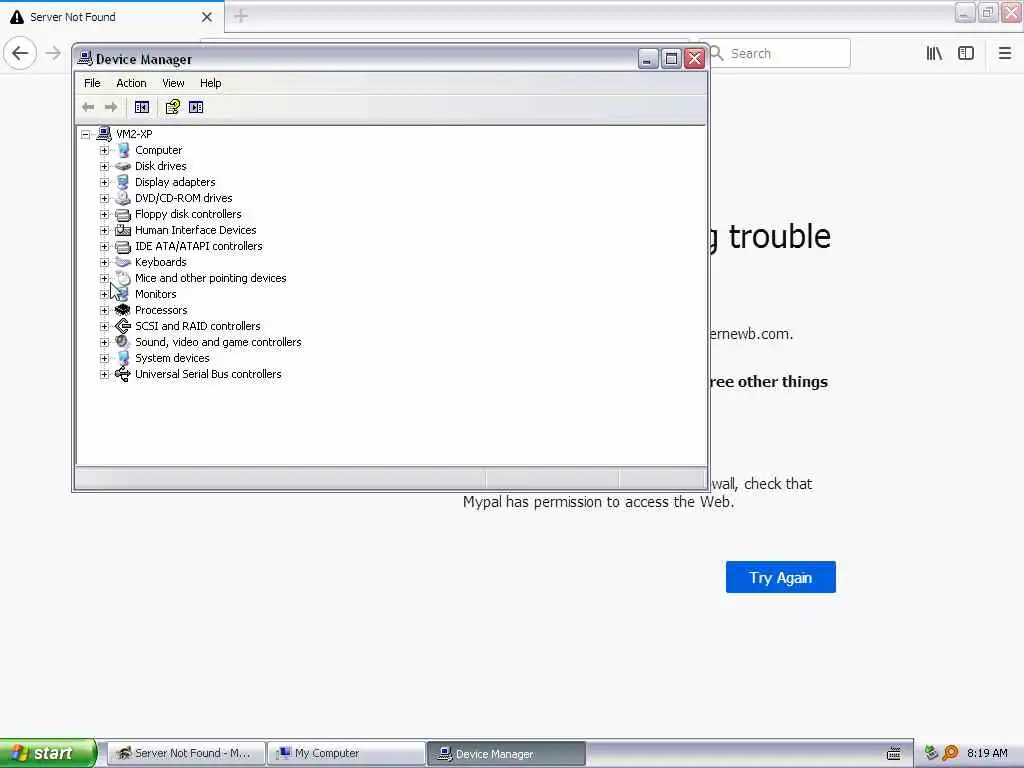
Task: Go back in the browser
Action: click(x=20, y=53)
